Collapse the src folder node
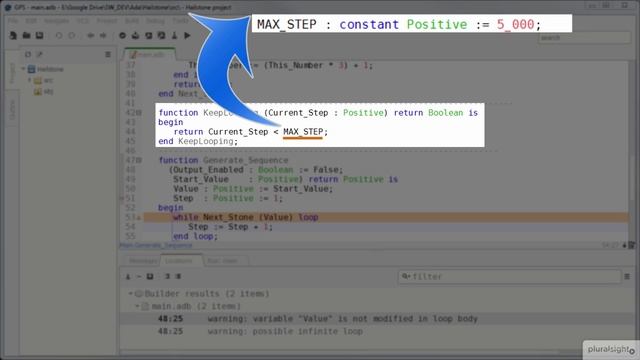Viewport: 640px width, 360px height. (x=30, y=80)
